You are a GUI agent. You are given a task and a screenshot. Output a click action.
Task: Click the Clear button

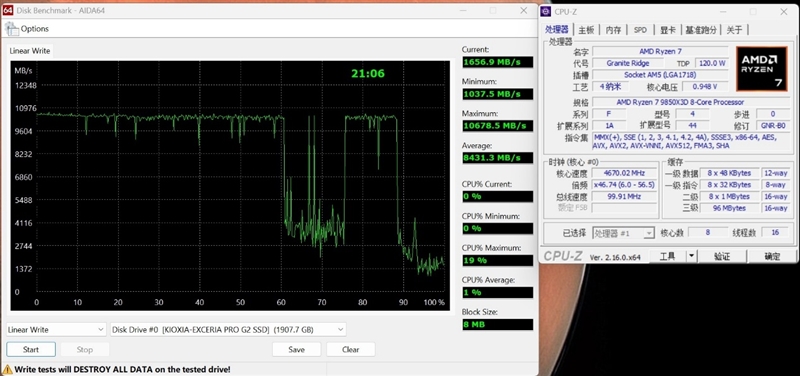pyautogui.click(x=351, y=349)
